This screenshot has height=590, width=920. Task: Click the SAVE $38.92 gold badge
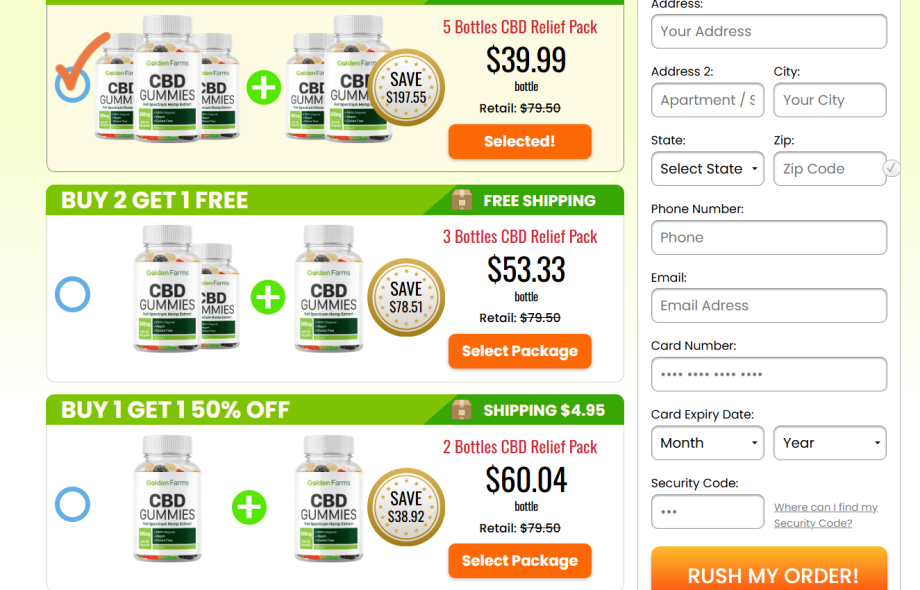coord(406,507)
